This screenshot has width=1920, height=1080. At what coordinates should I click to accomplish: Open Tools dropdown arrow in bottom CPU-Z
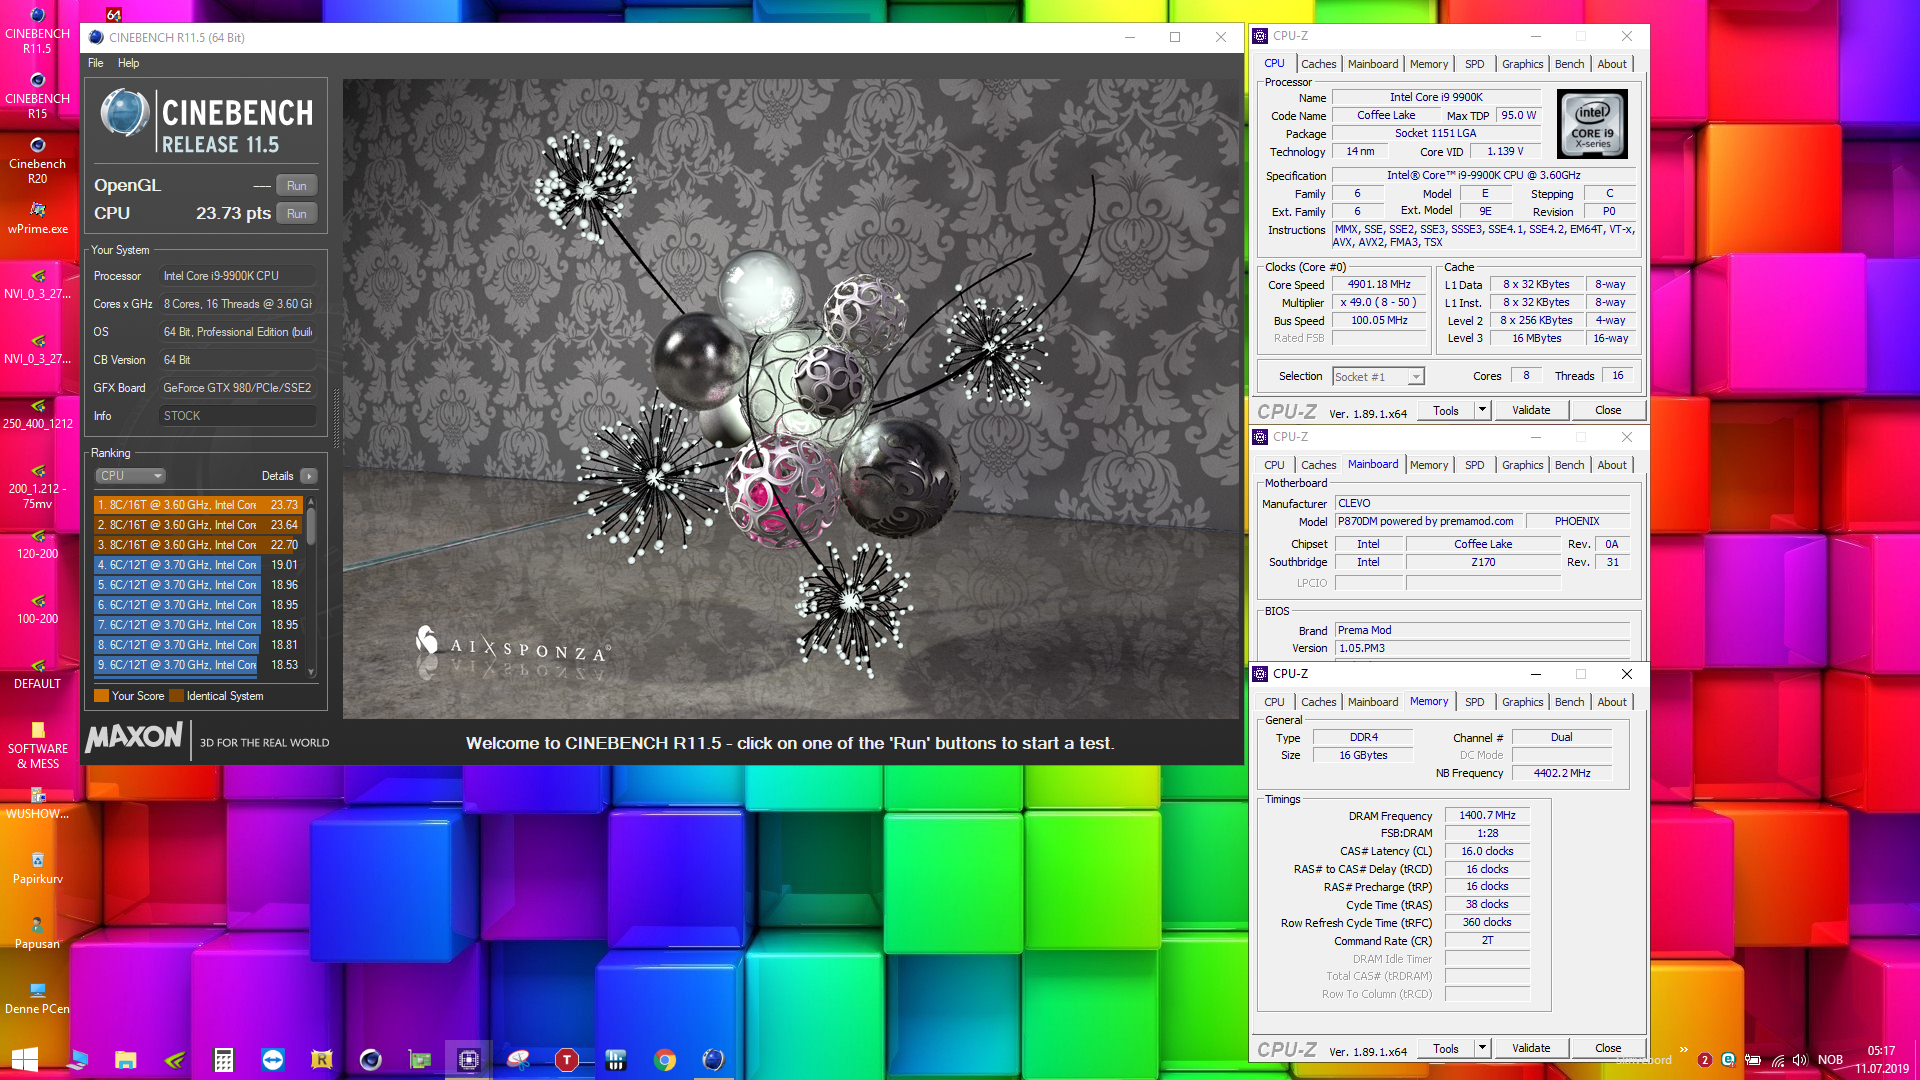(x=1483, y=1049)
